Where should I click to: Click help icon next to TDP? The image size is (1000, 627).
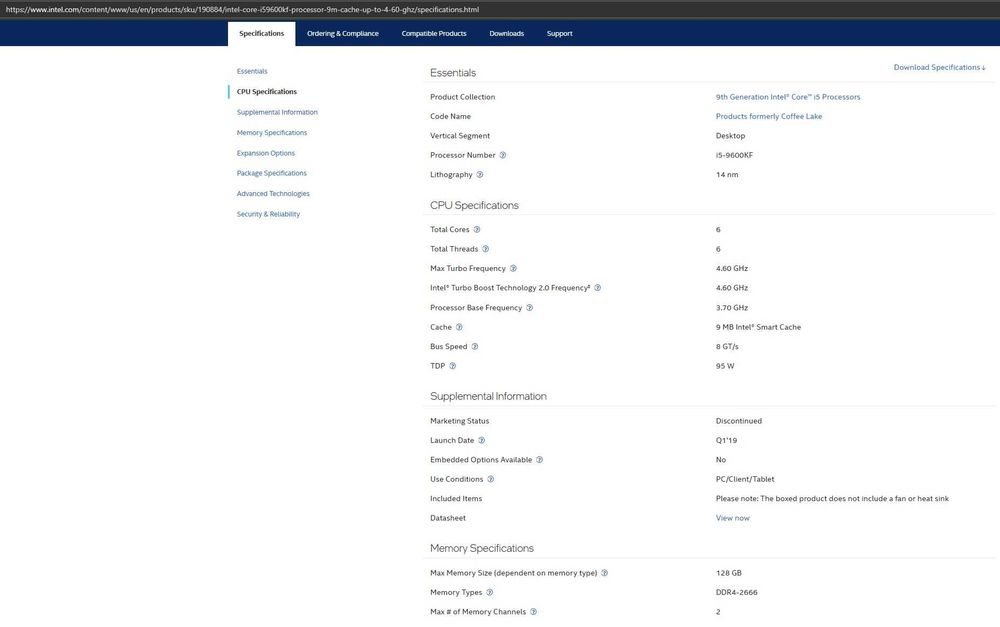(452, 366)
